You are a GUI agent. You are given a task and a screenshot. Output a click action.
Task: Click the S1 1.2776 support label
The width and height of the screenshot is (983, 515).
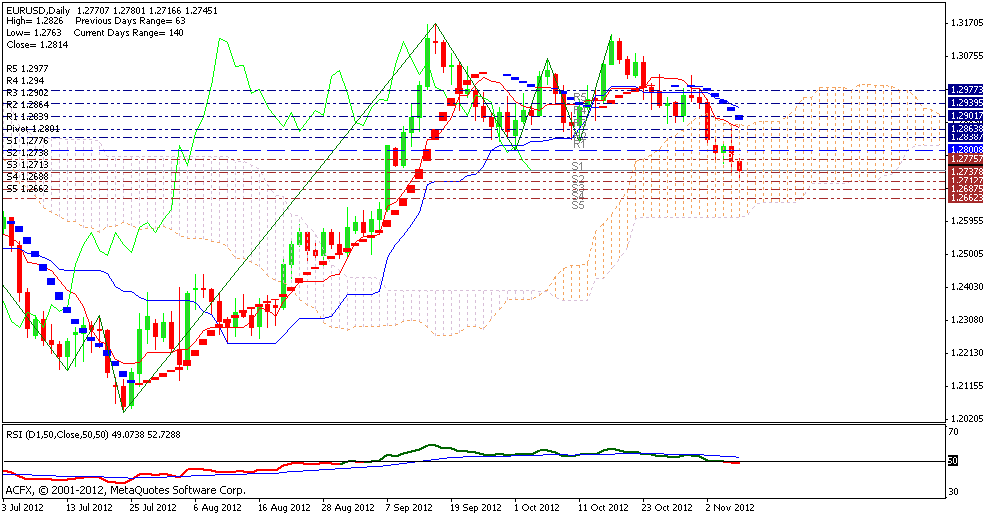25,141
